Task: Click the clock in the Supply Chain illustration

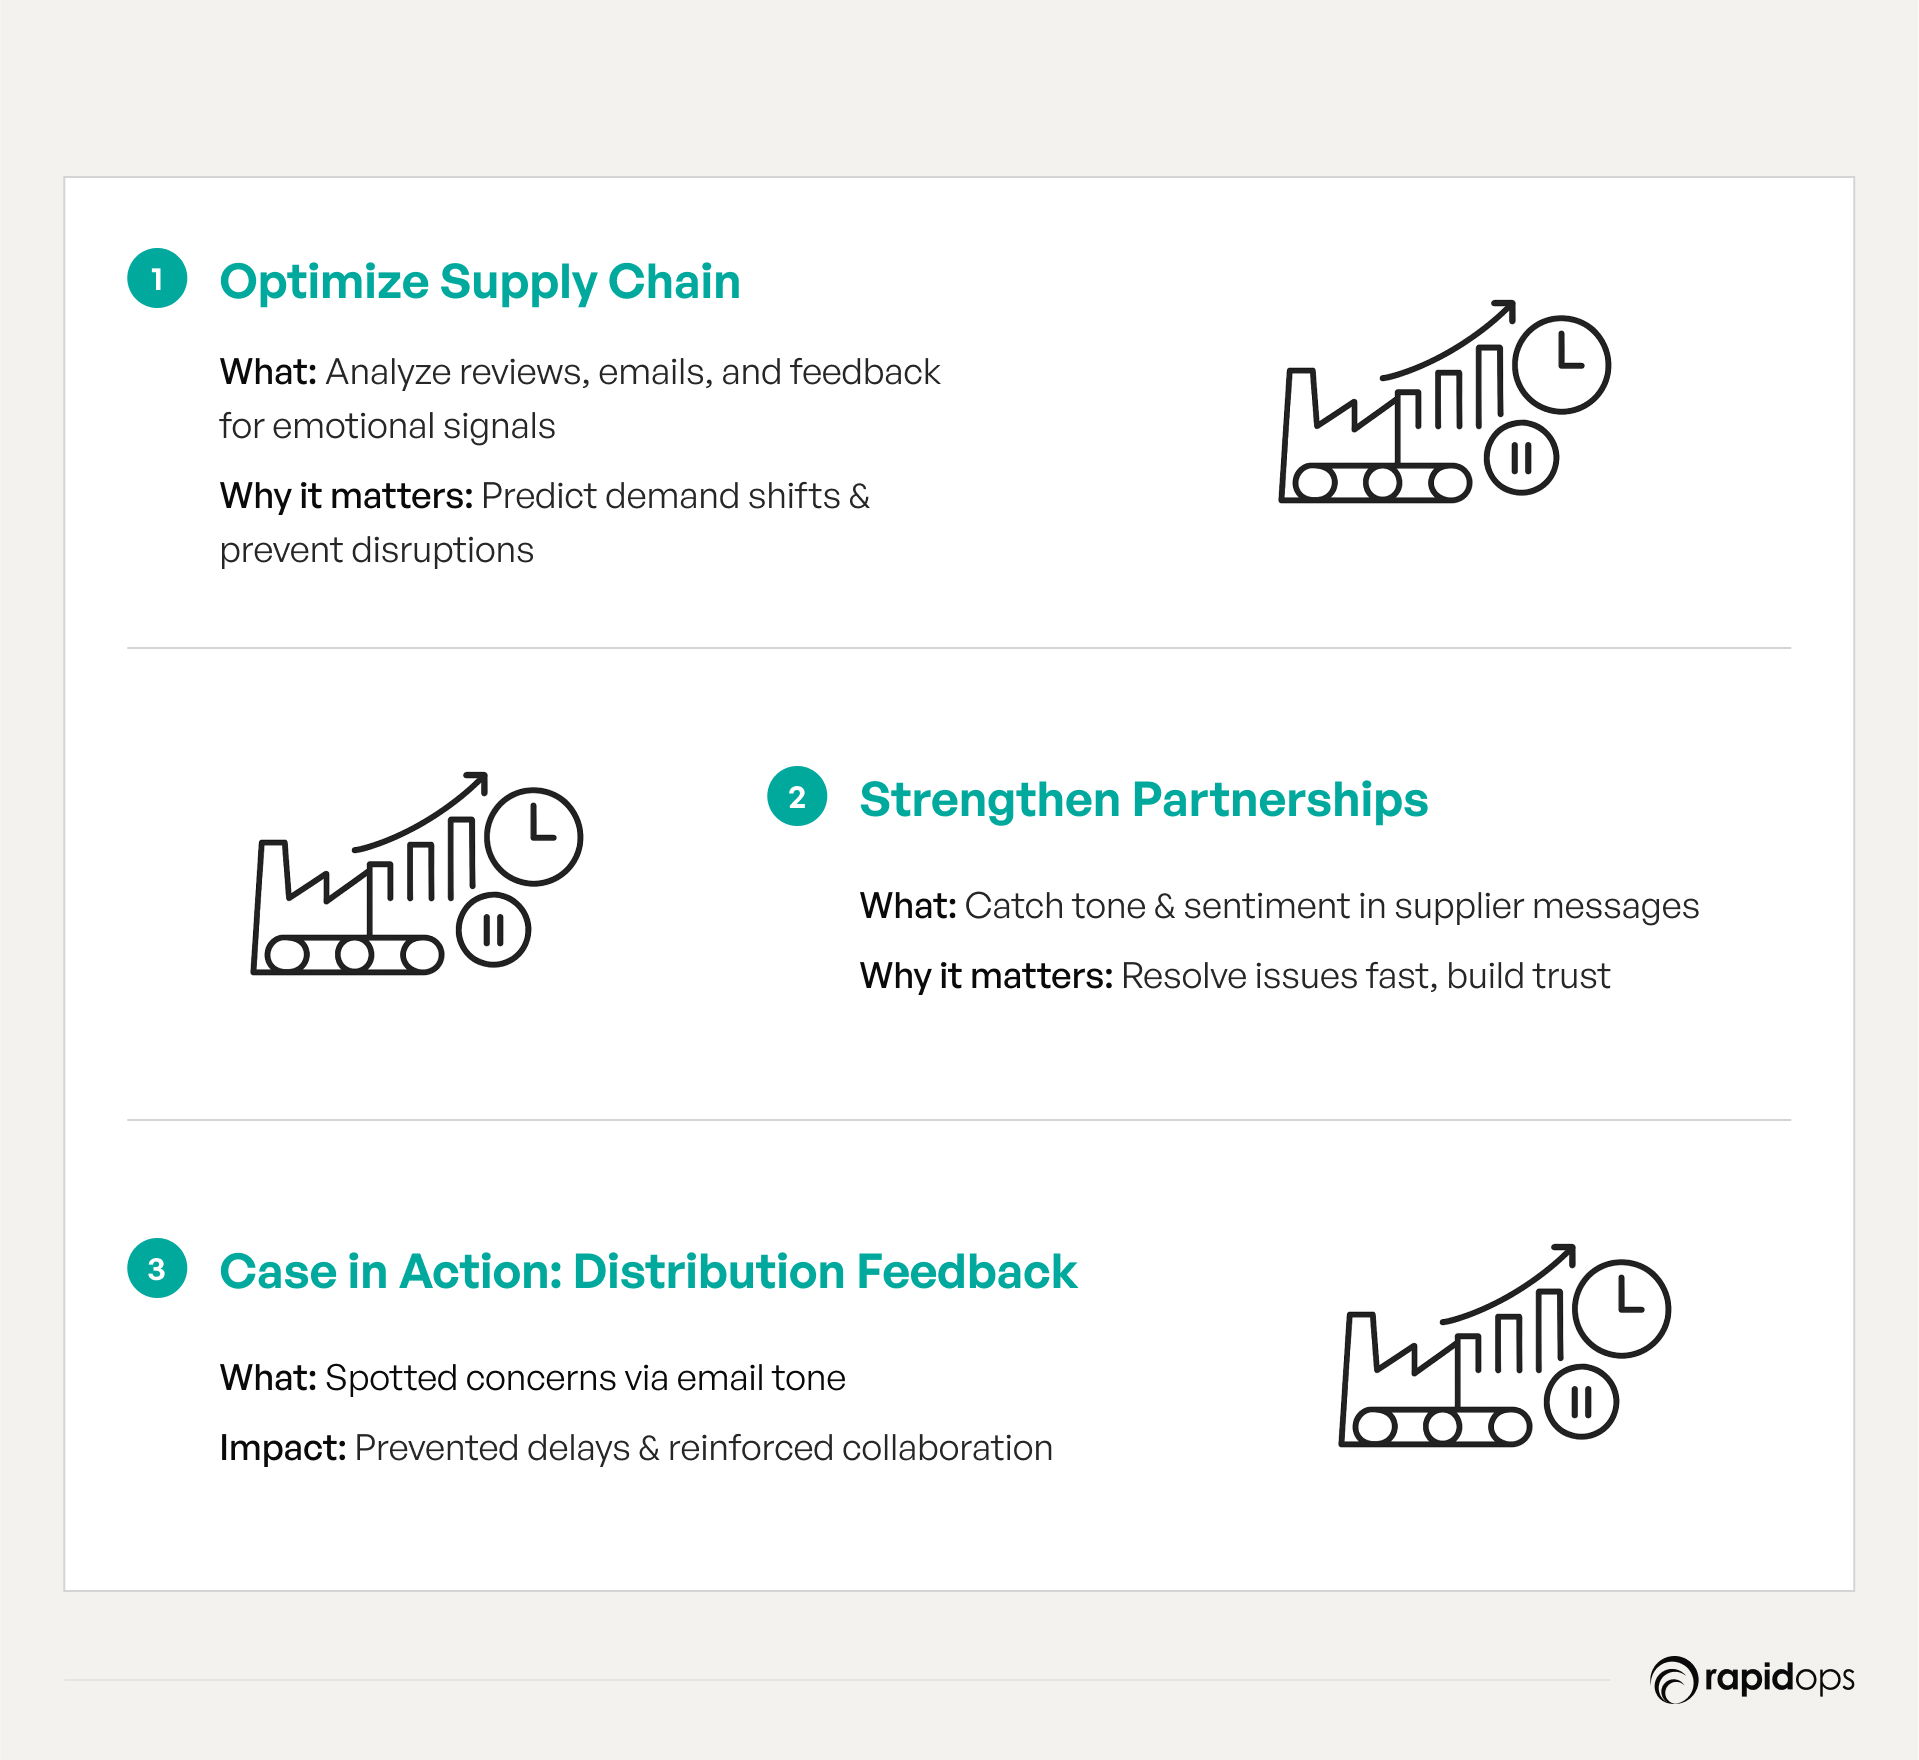Action: 1561,364
